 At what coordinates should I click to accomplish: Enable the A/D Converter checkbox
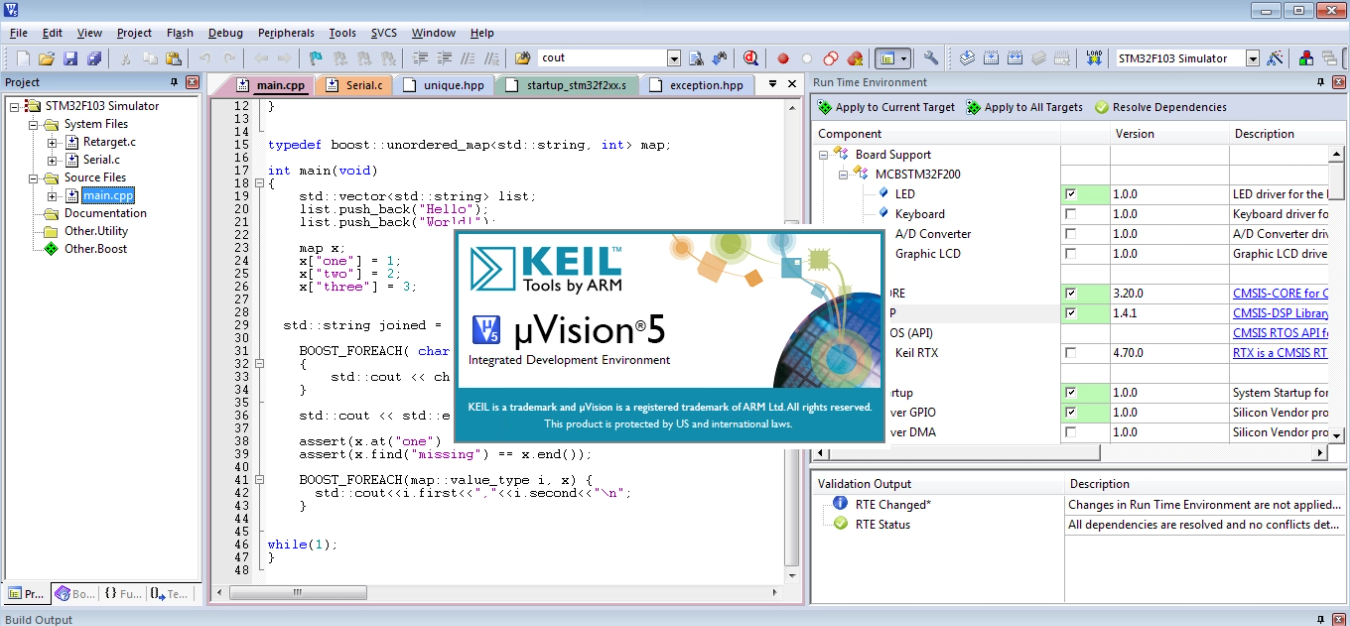(1071, 234)
